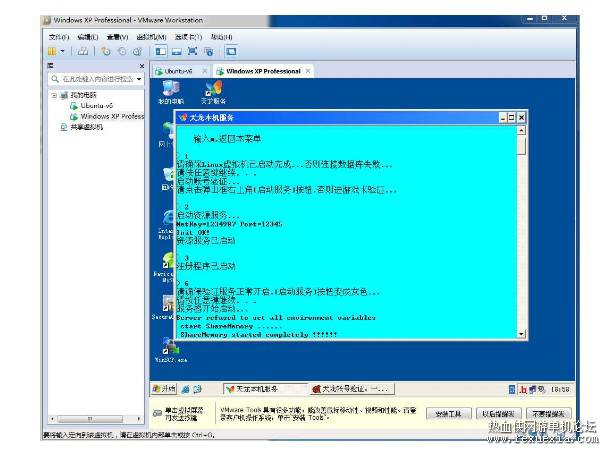This screenshot has width=607, height=454.
Task: Click the console view toolbar icon
Action: click(x=231, y=51)
